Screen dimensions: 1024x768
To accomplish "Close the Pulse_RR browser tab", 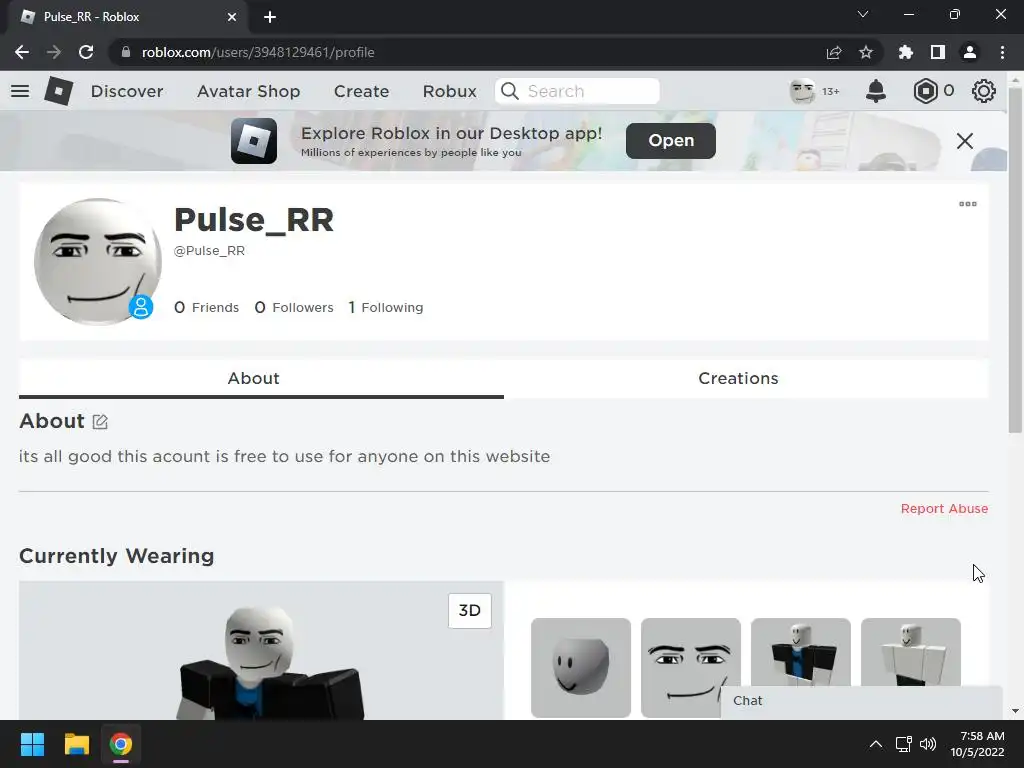I will (x=232, y=17).
